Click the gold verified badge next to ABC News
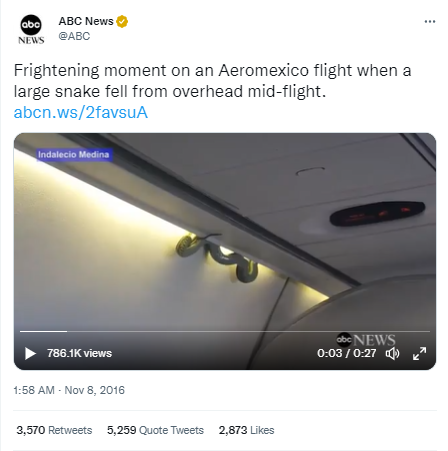 122,21
